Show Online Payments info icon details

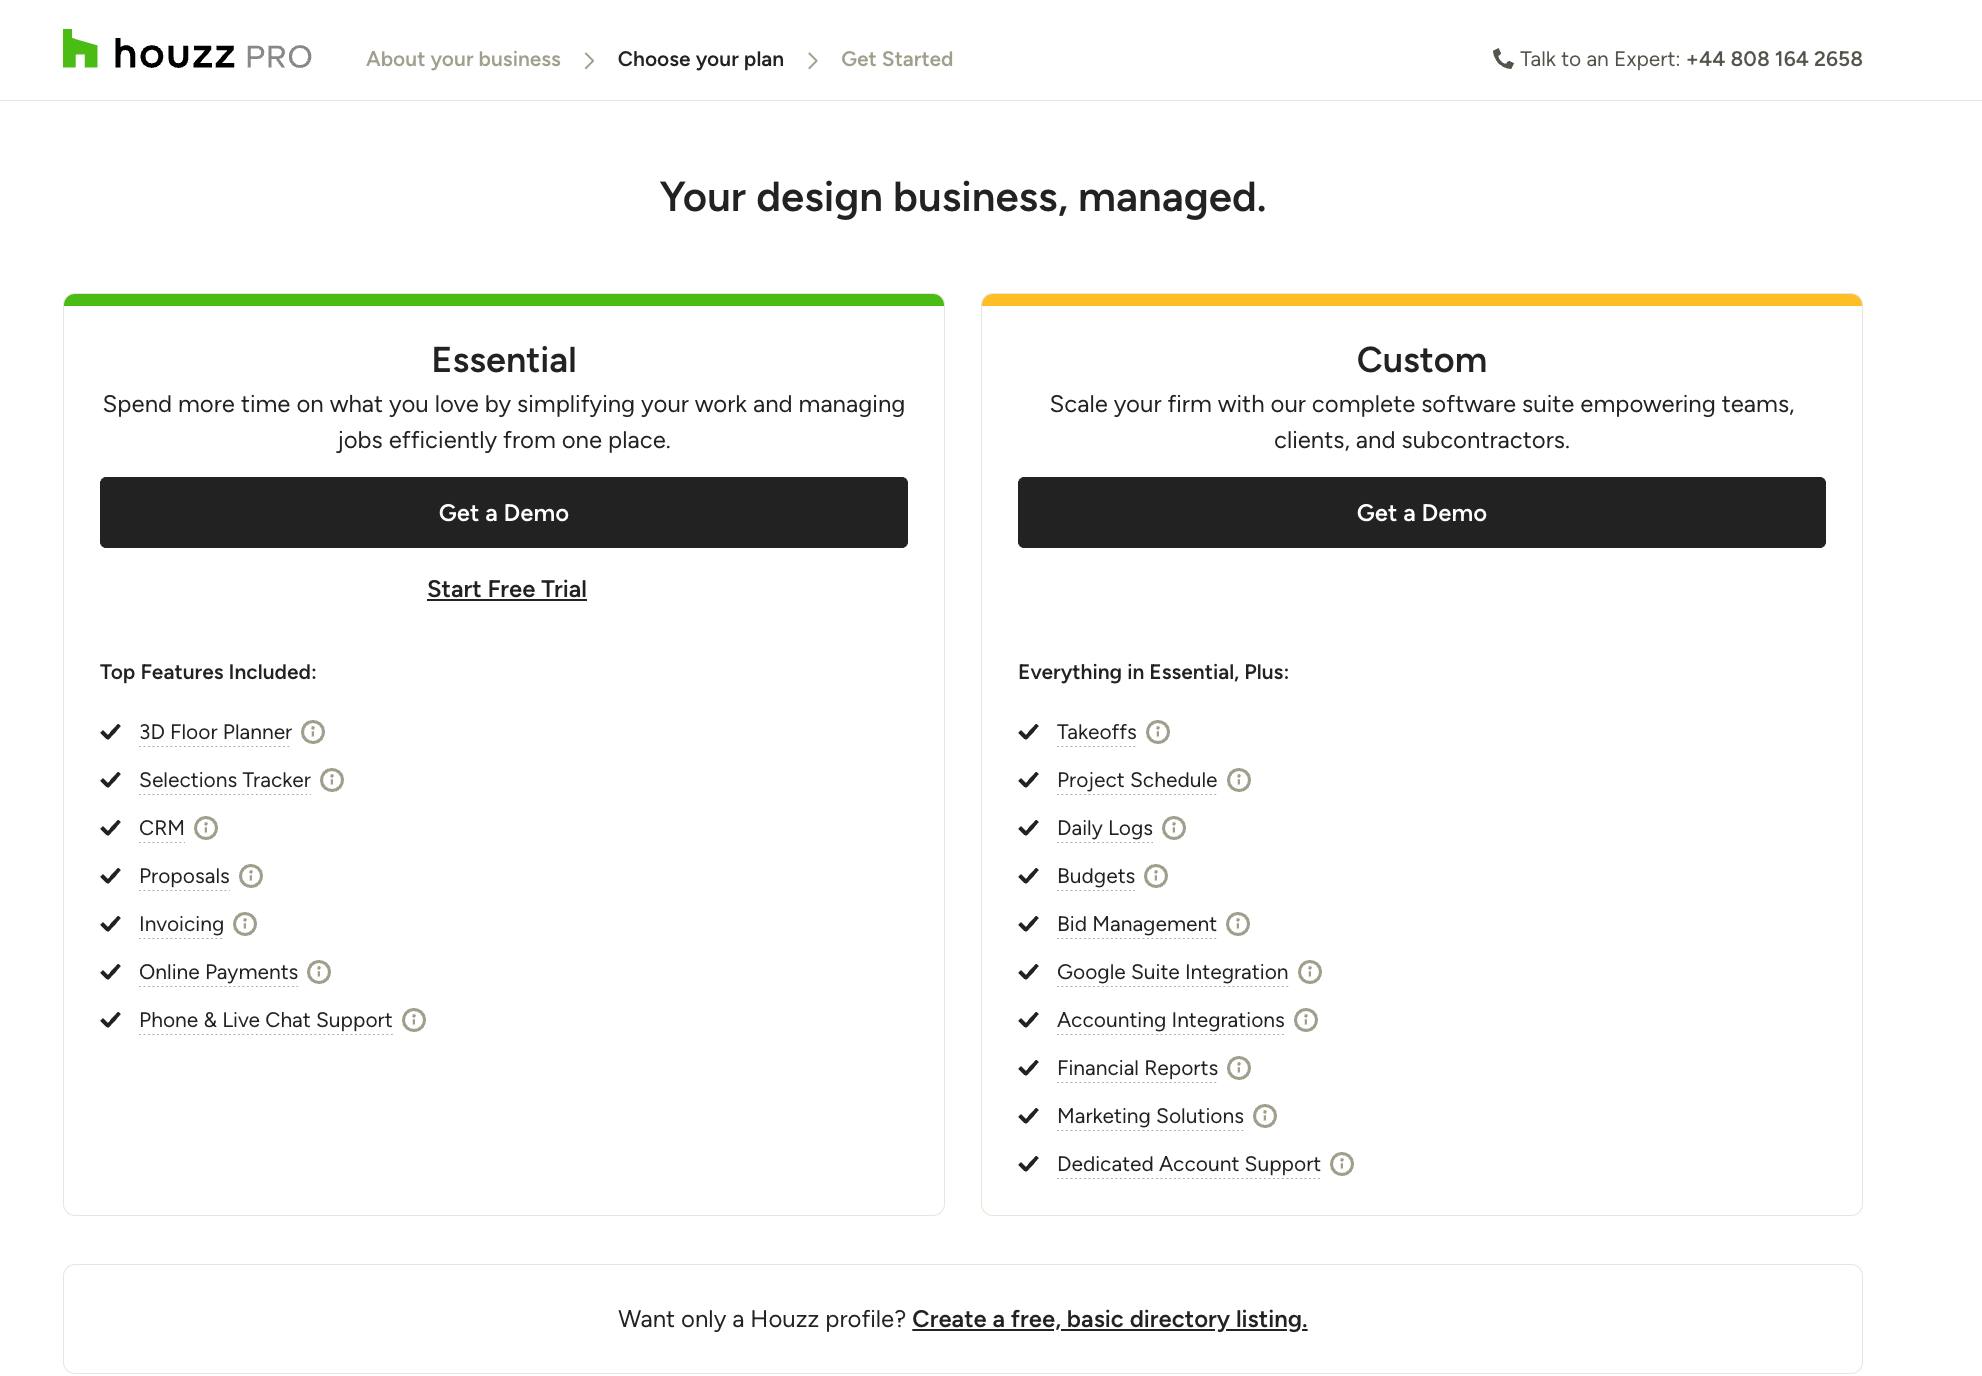click(x=319, y=972)
